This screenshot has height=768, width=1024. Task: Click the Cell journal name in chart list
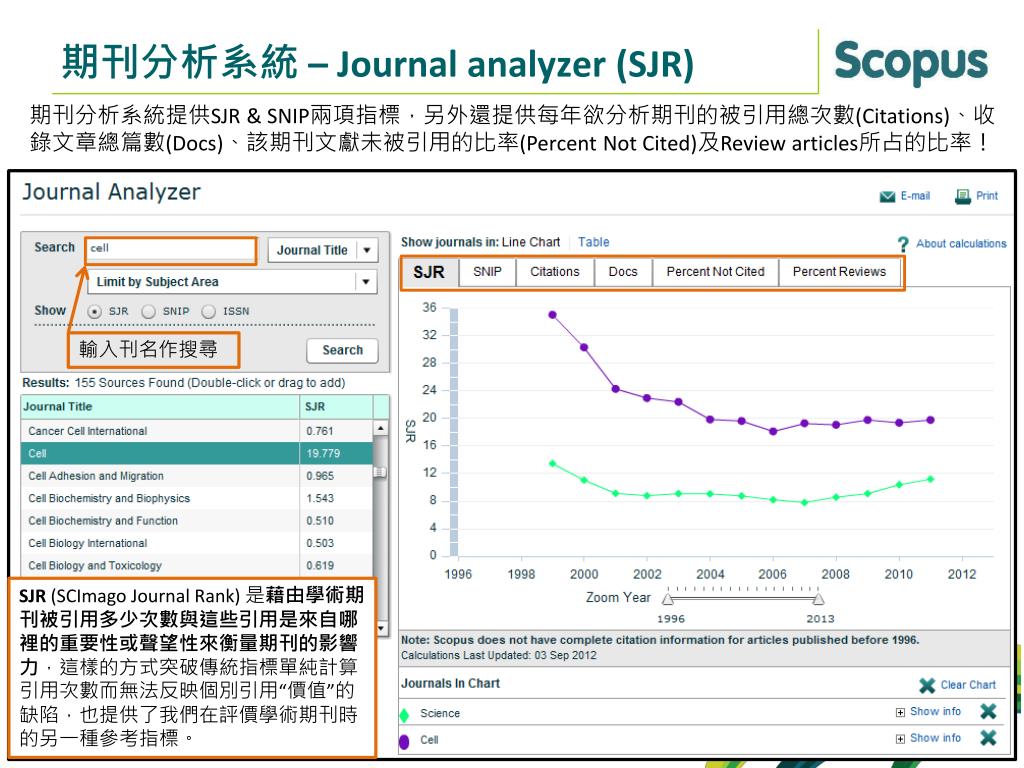tap(429, 740)
